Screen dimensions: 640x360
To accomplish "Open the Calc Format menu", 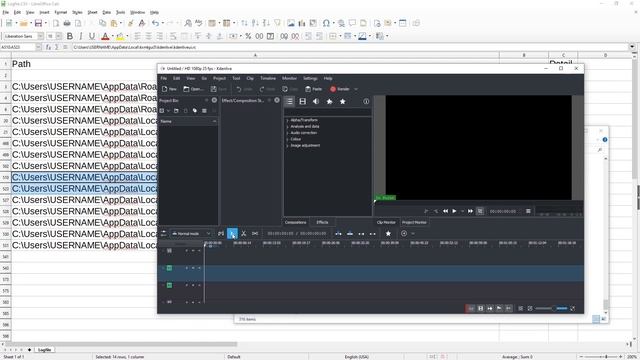I will pos(60,13).
